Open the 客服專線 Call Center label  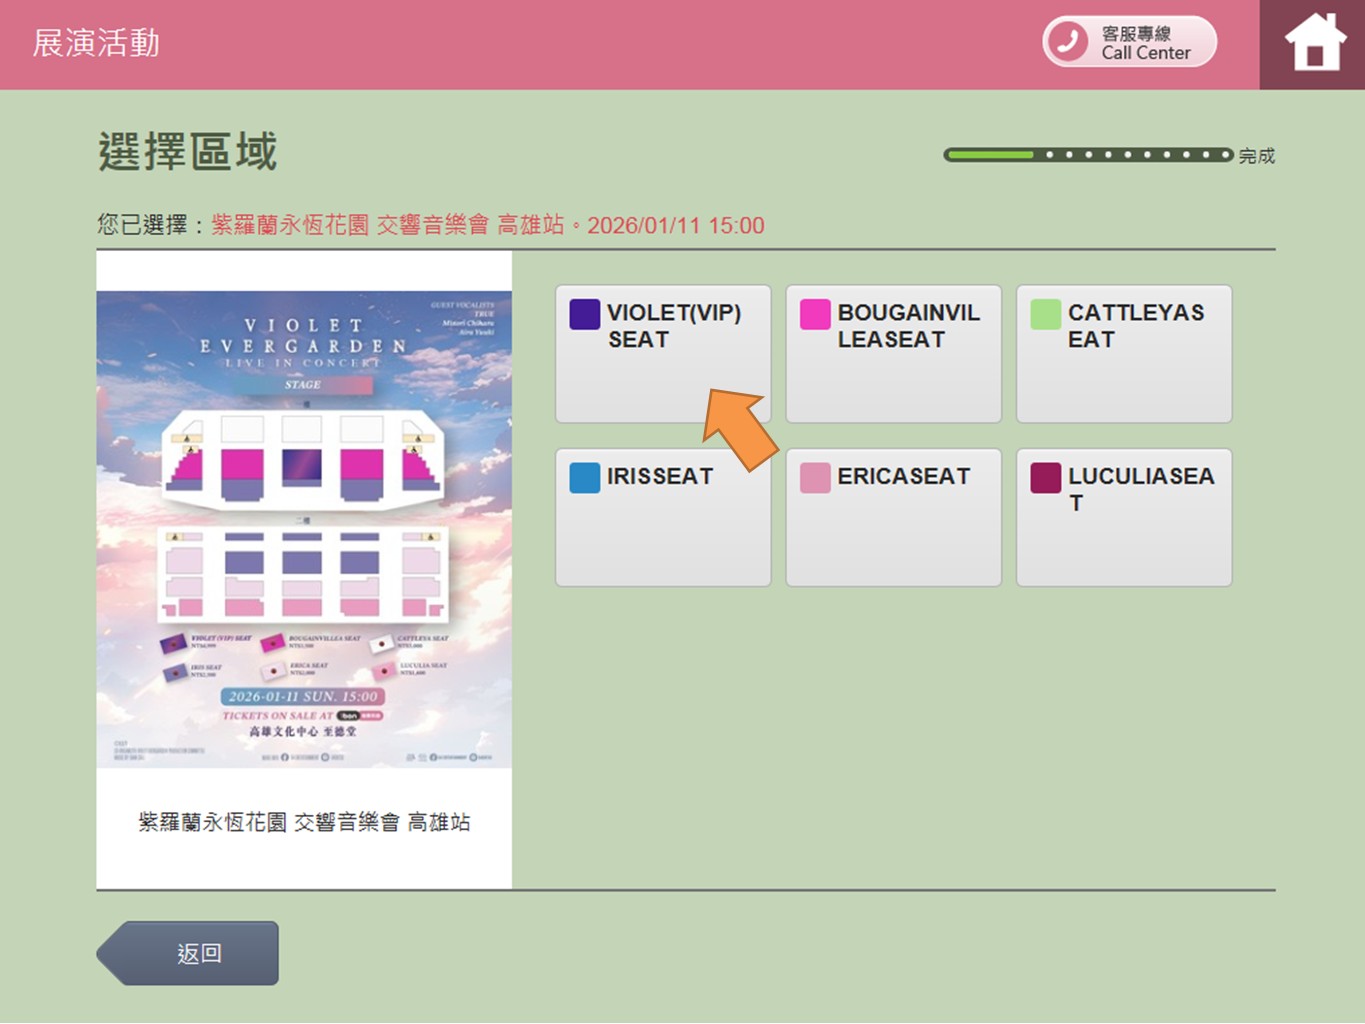pos(1145,43)
